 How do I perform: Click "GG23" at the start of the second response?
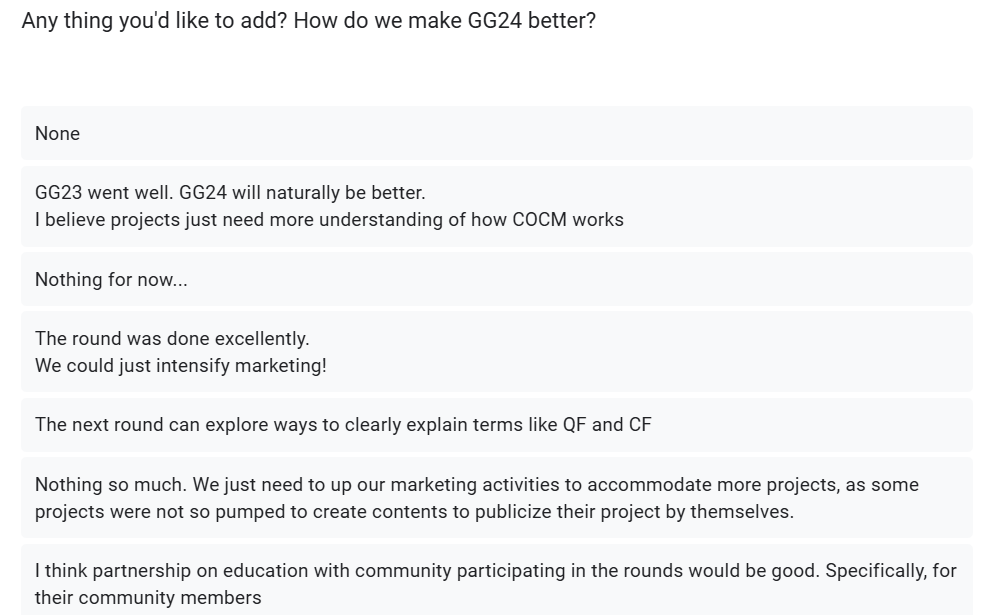59,193
